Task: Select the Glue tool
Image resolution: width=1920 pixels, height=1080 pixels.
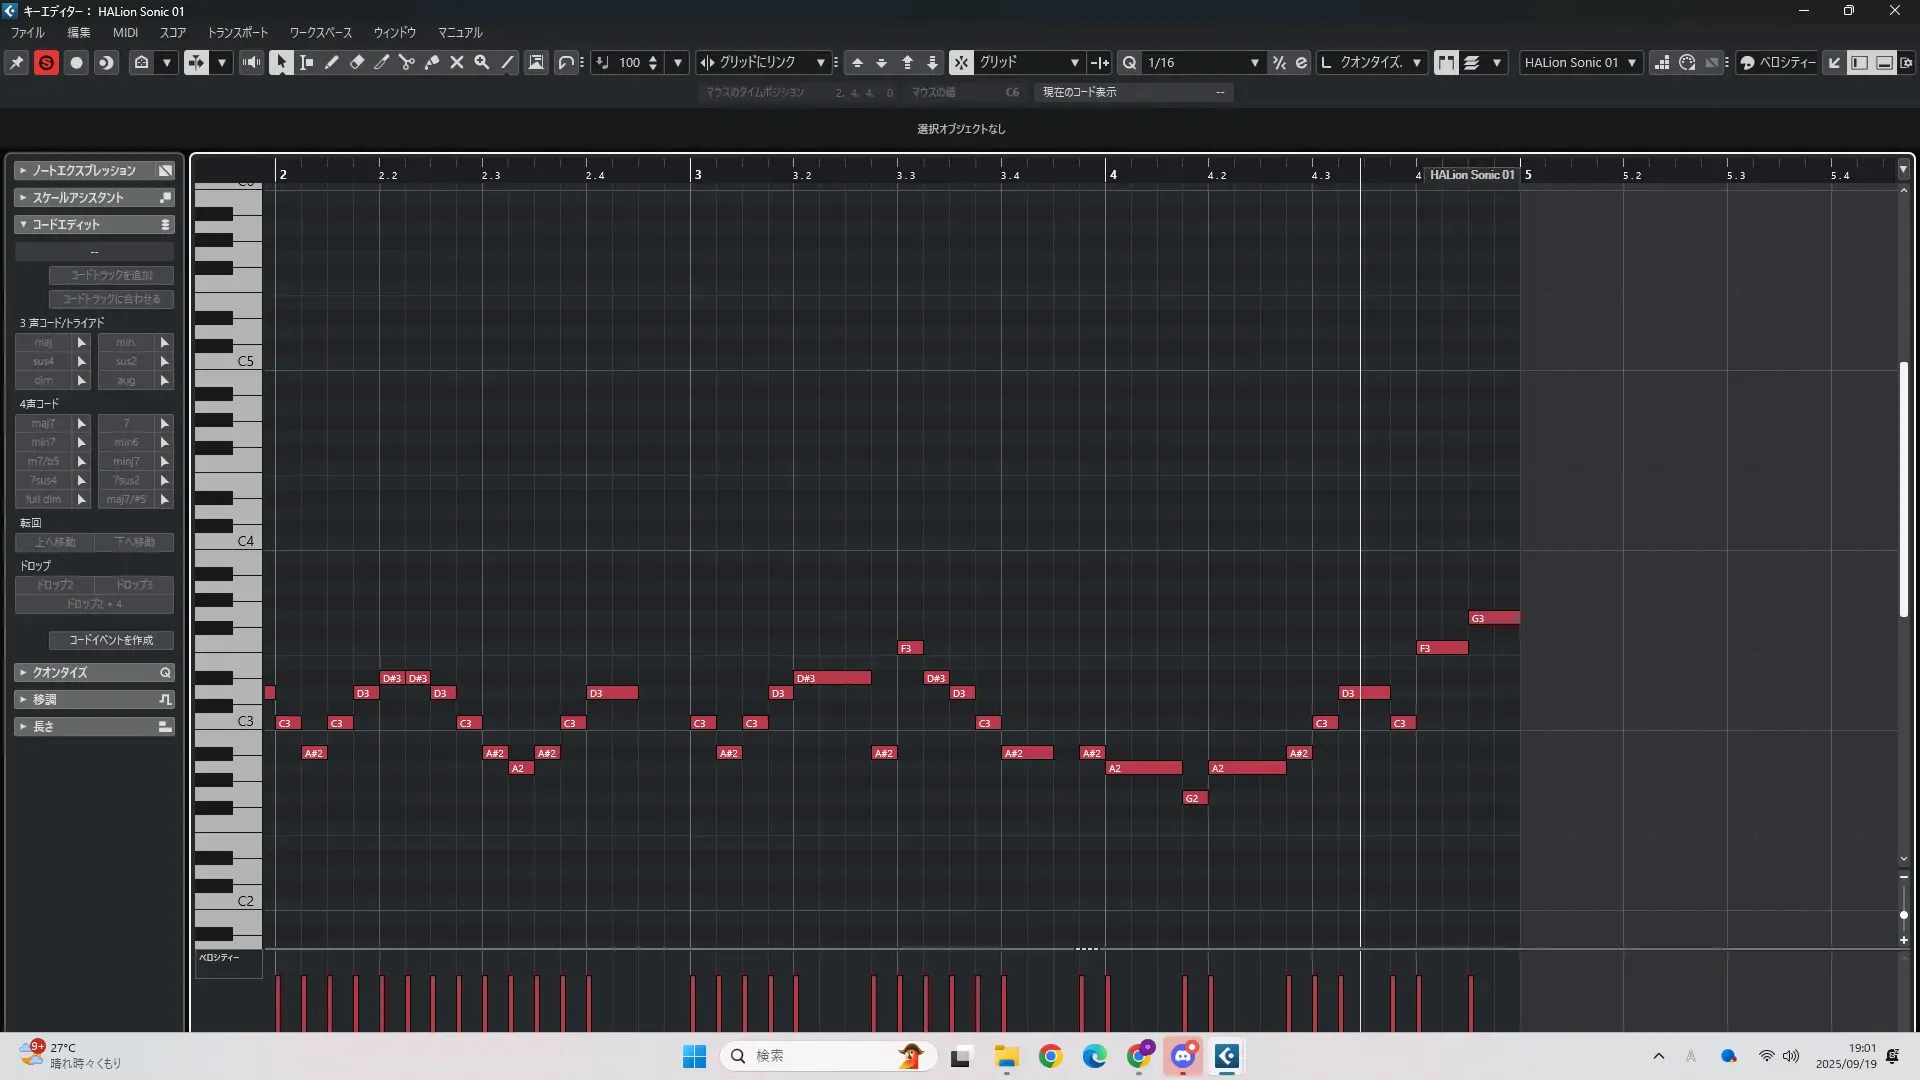Action: (432, 62)
